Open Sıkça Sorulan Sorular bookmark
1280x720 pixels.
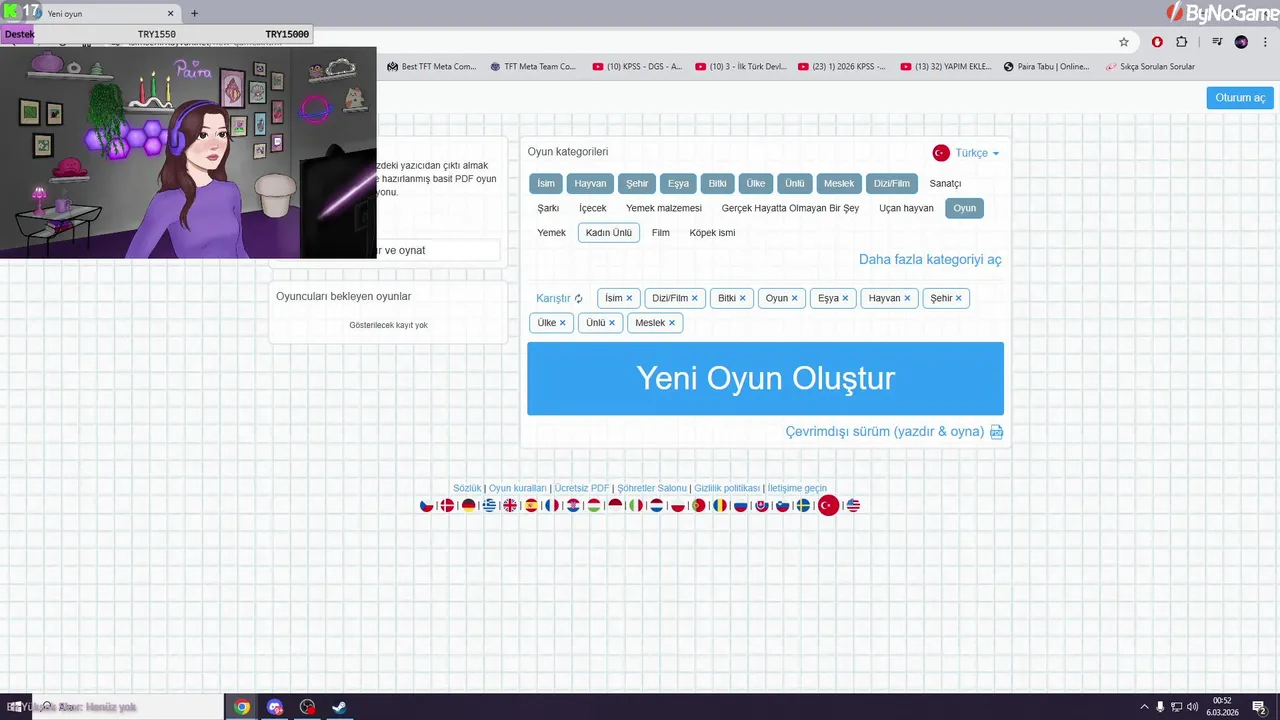pos(1150,67)
